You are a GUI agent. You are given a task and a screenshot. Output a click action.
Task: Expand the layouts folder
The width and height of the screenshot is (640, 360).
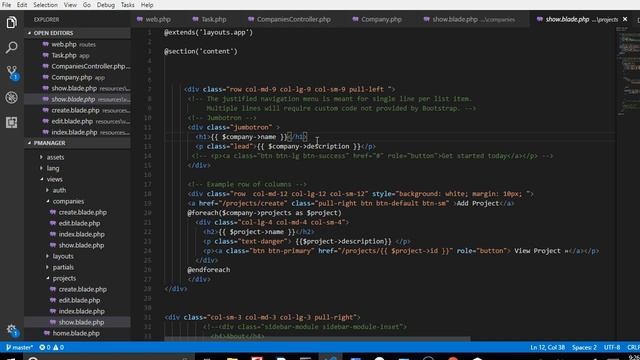(x=63, y=256)
